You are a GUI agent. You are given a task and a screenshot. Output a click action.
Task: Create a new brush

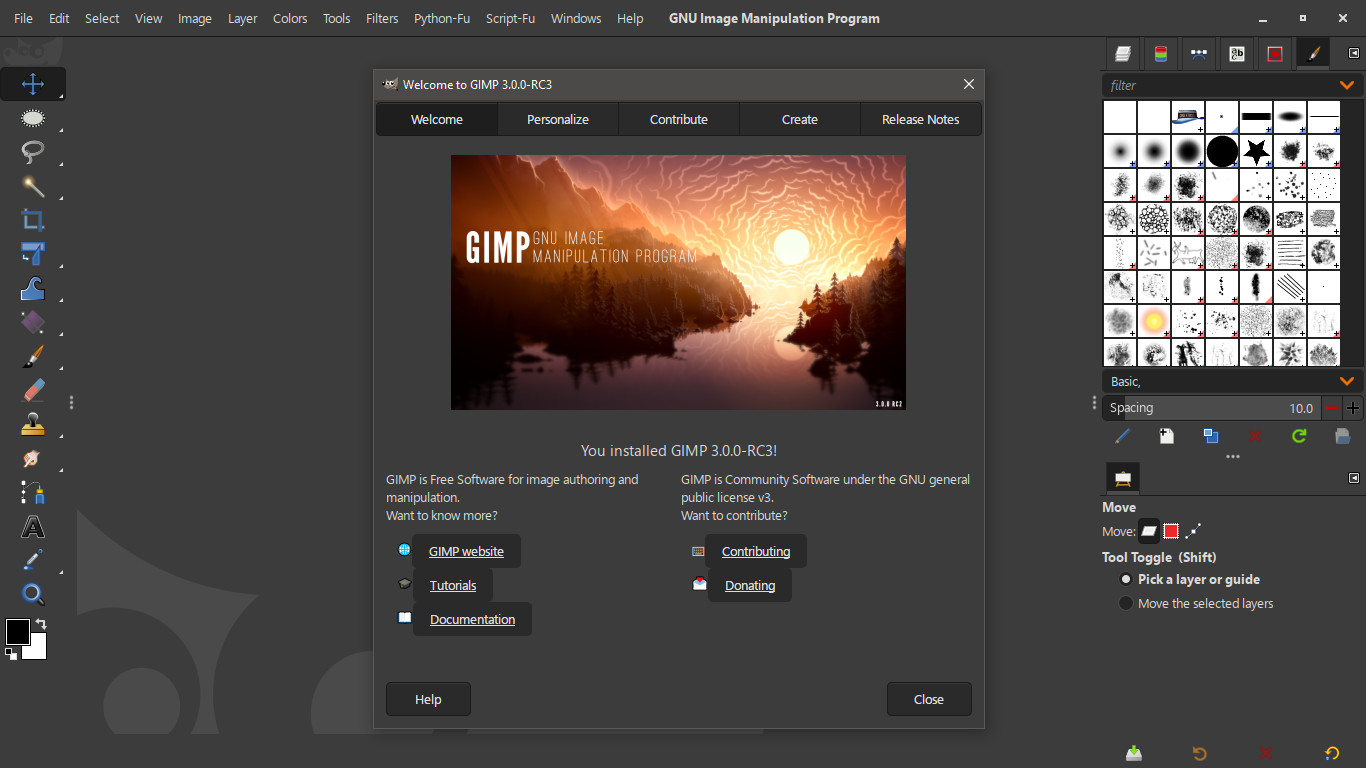coord(1167,436)
